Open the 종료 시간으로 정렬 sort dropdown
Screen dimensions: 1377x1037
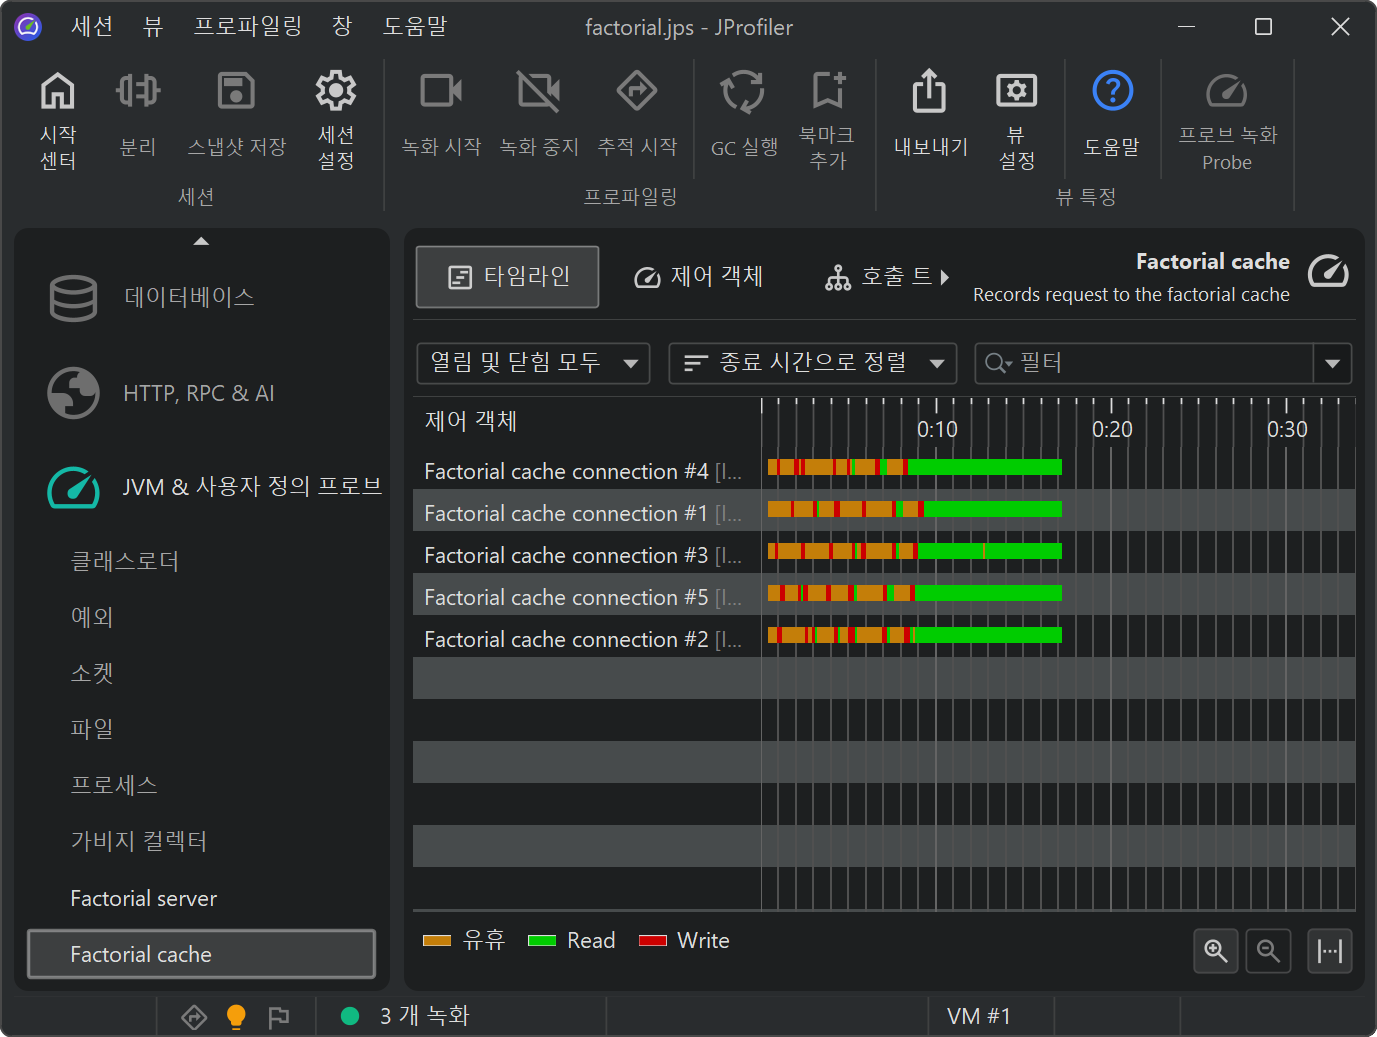coord(812,363)
